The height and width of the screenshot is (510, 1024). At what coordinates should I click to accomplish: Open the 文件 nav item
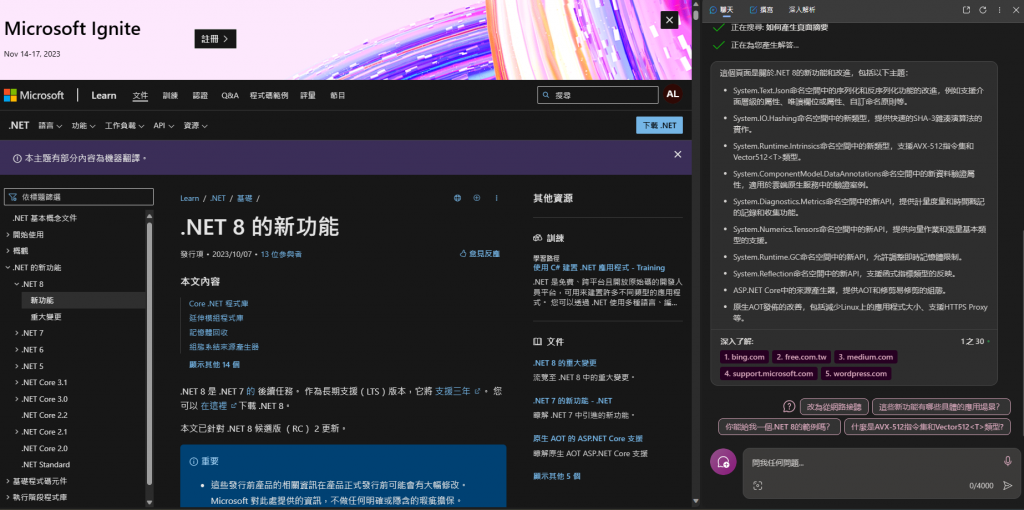coord(140,95)
